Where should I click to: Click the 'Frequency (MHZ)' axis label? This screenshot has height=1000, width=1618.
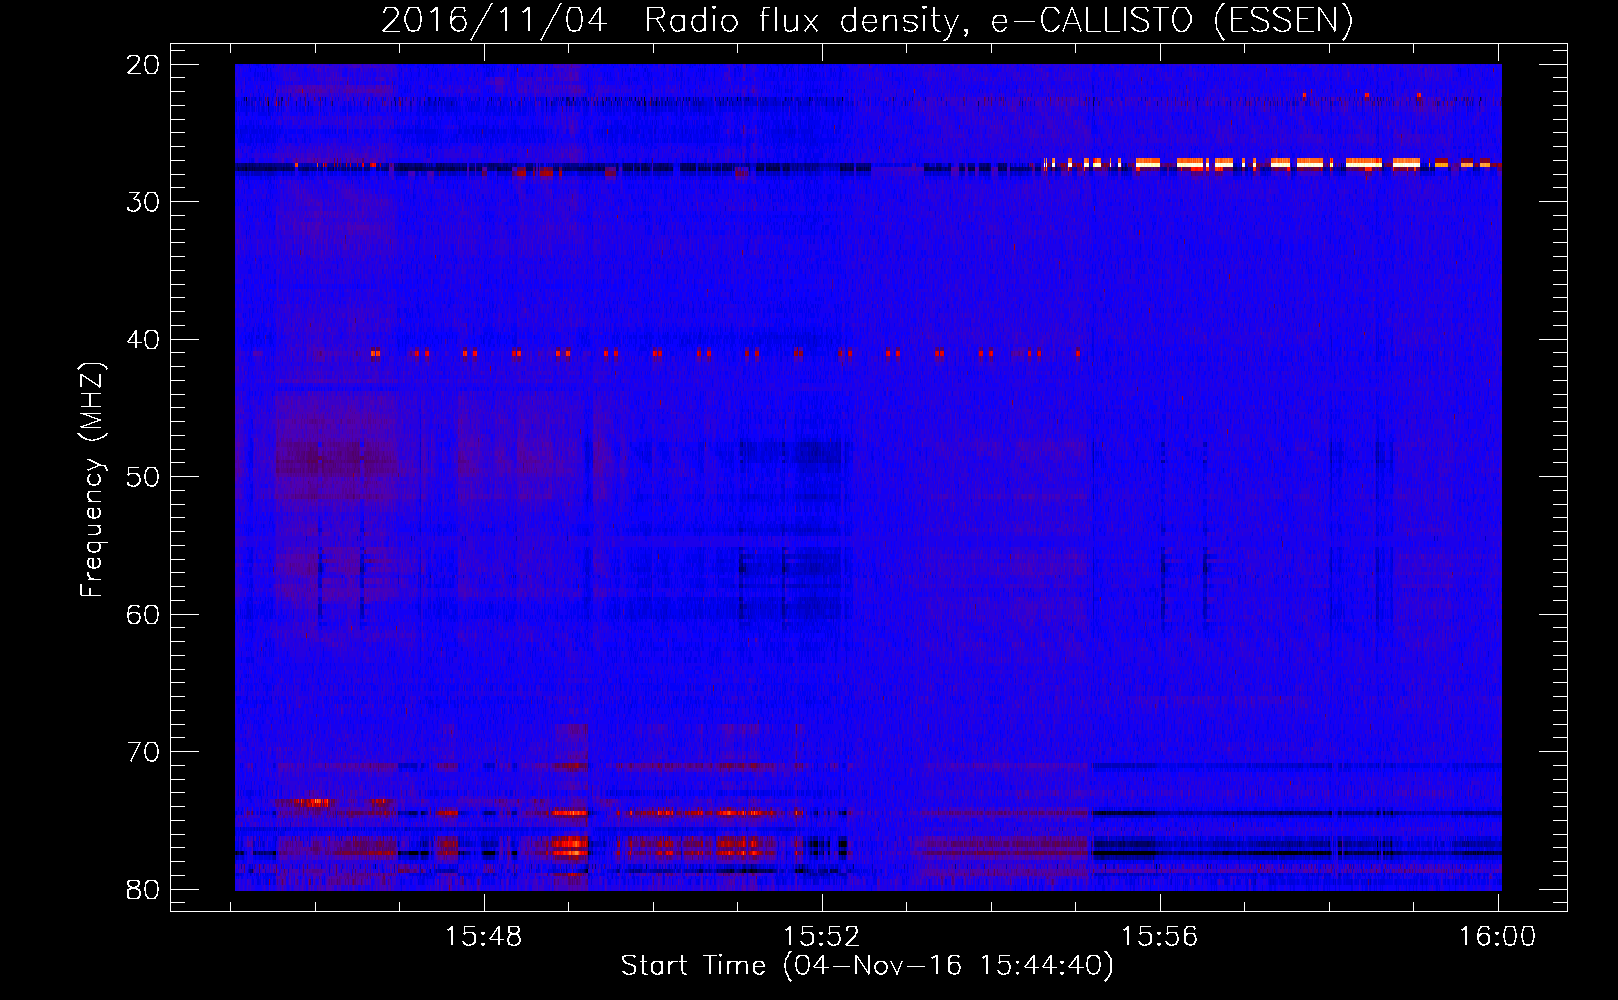tap(91, 480)
